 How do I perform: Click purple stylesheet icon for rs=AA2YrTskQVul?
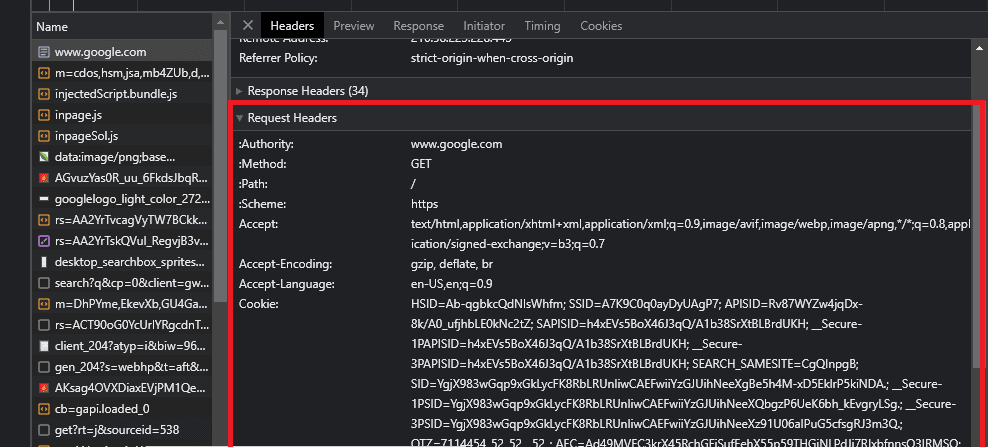[43, 241]
